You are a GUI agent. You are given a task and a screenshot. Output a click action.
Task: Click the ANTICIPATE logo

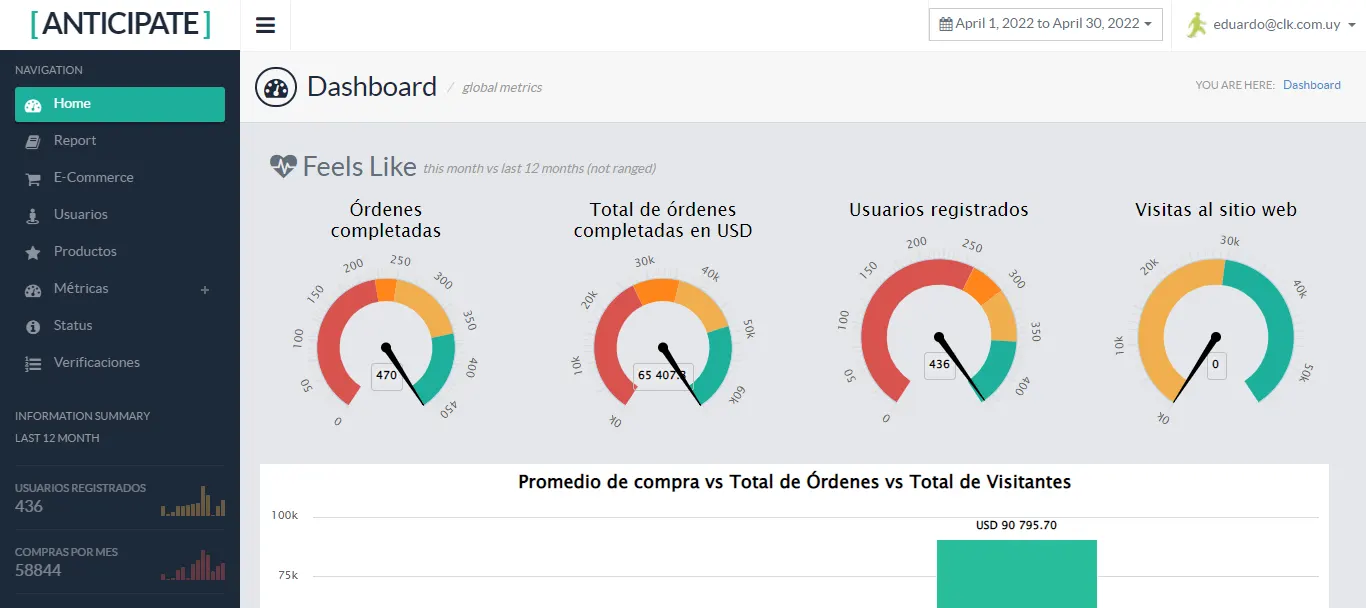[x=120, y=24]
